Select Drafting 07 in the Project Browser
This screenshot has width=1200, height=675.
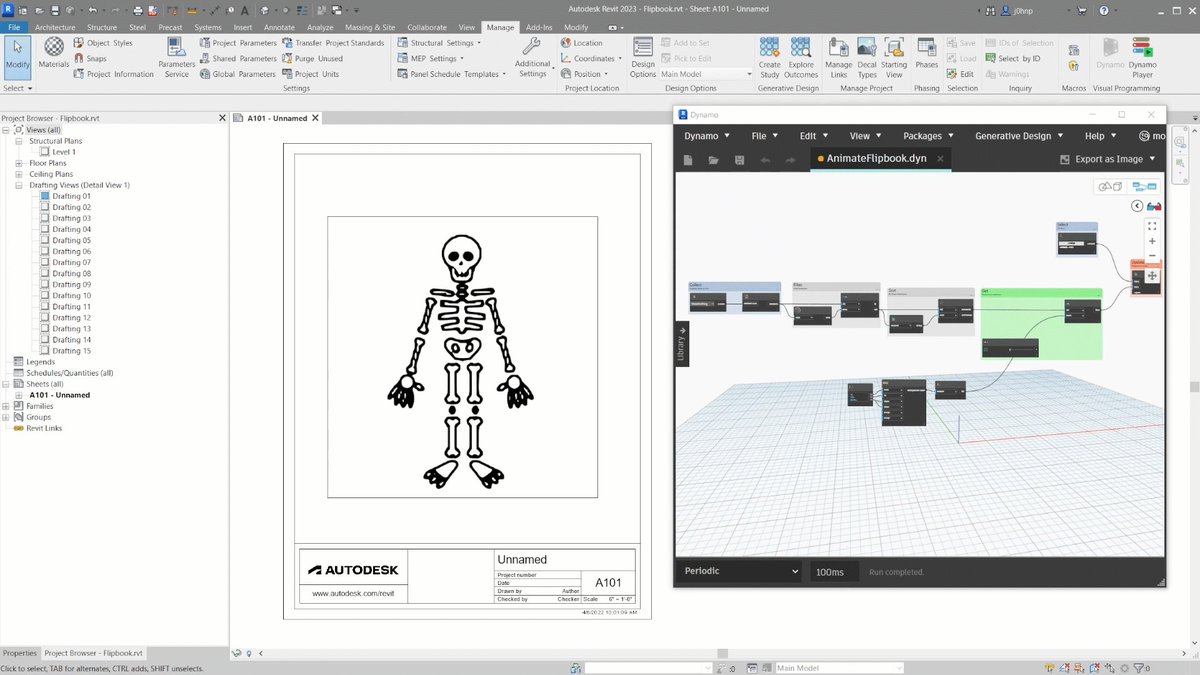click(72, 262)
